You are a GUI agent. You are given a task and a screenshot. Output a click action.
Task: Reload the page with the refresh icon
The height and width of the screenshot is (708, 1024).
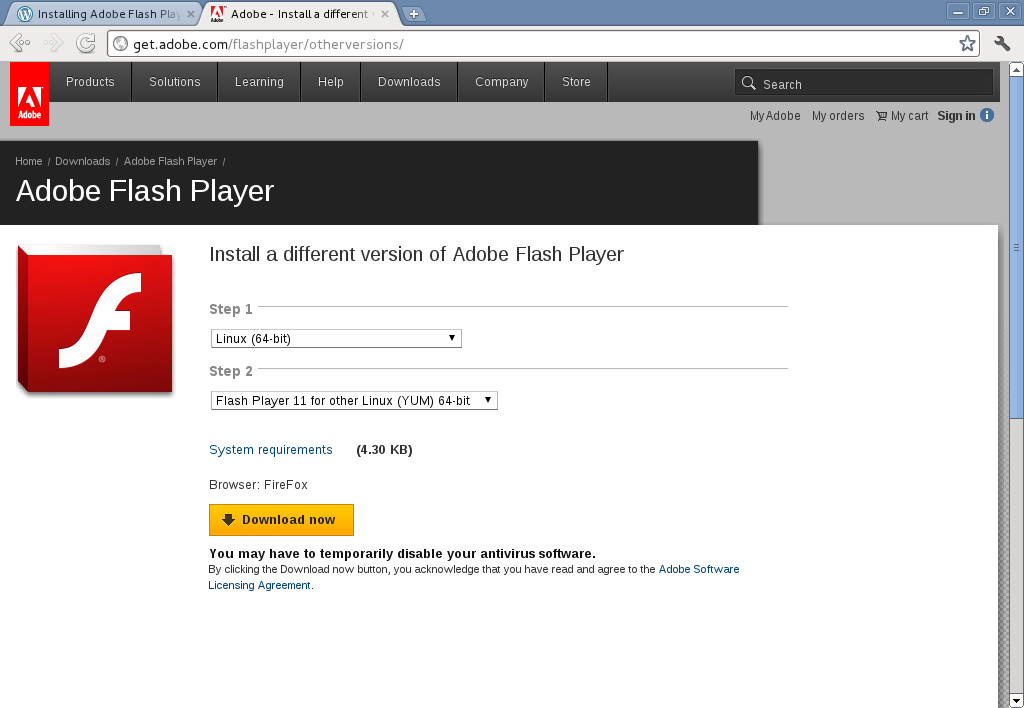pos(86,44)
